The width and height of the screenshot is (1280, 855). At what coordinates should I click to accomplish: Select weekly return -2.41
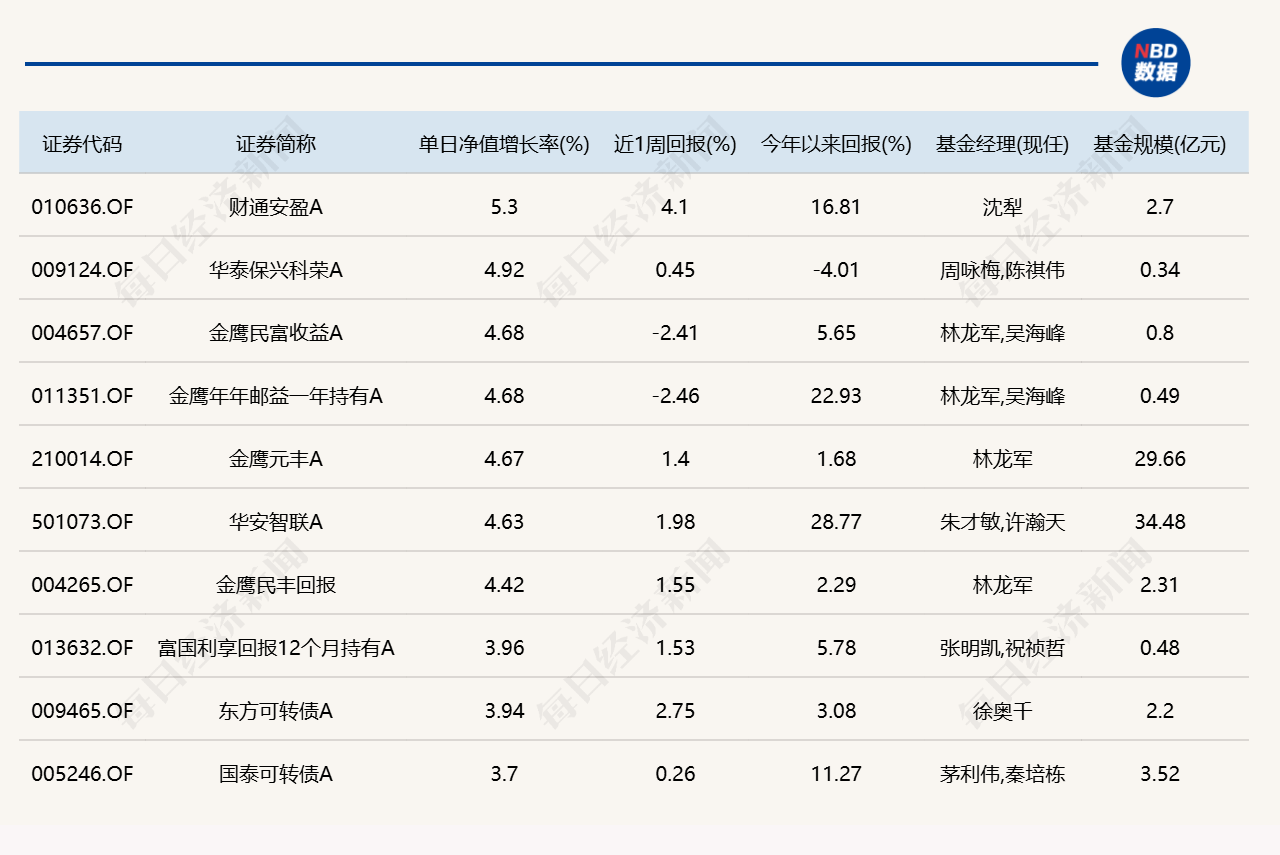tap(675, 333)
